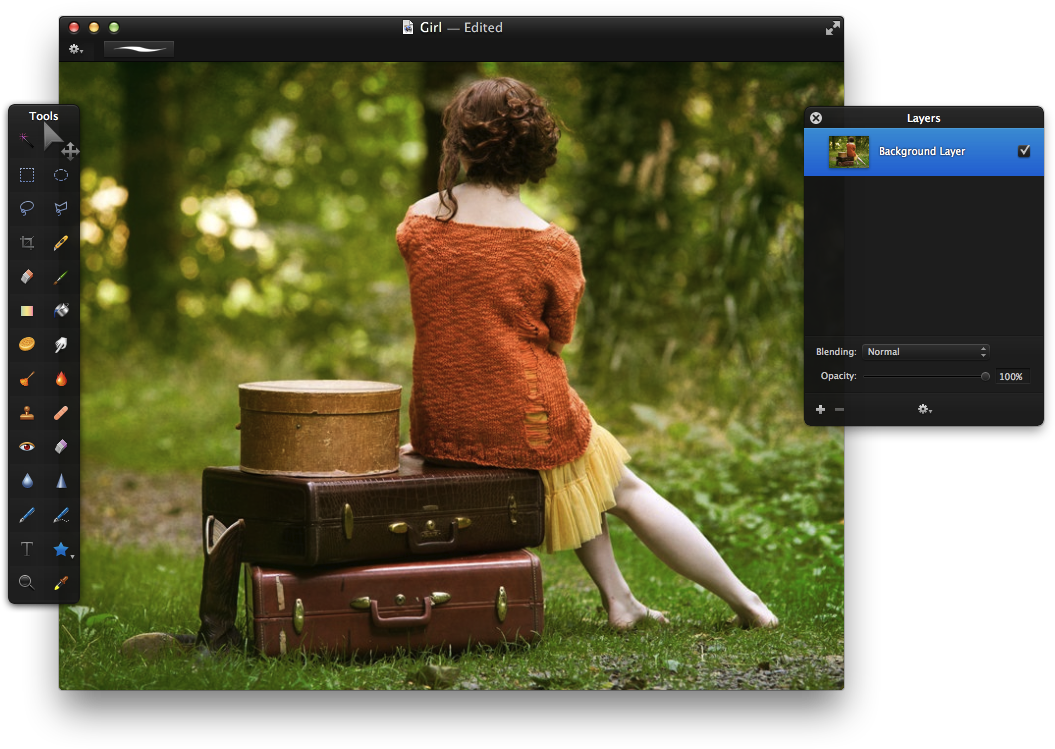1055x749 pixels.
Task: Click the Opacity slider handle
Action: [x=985, y=377]
